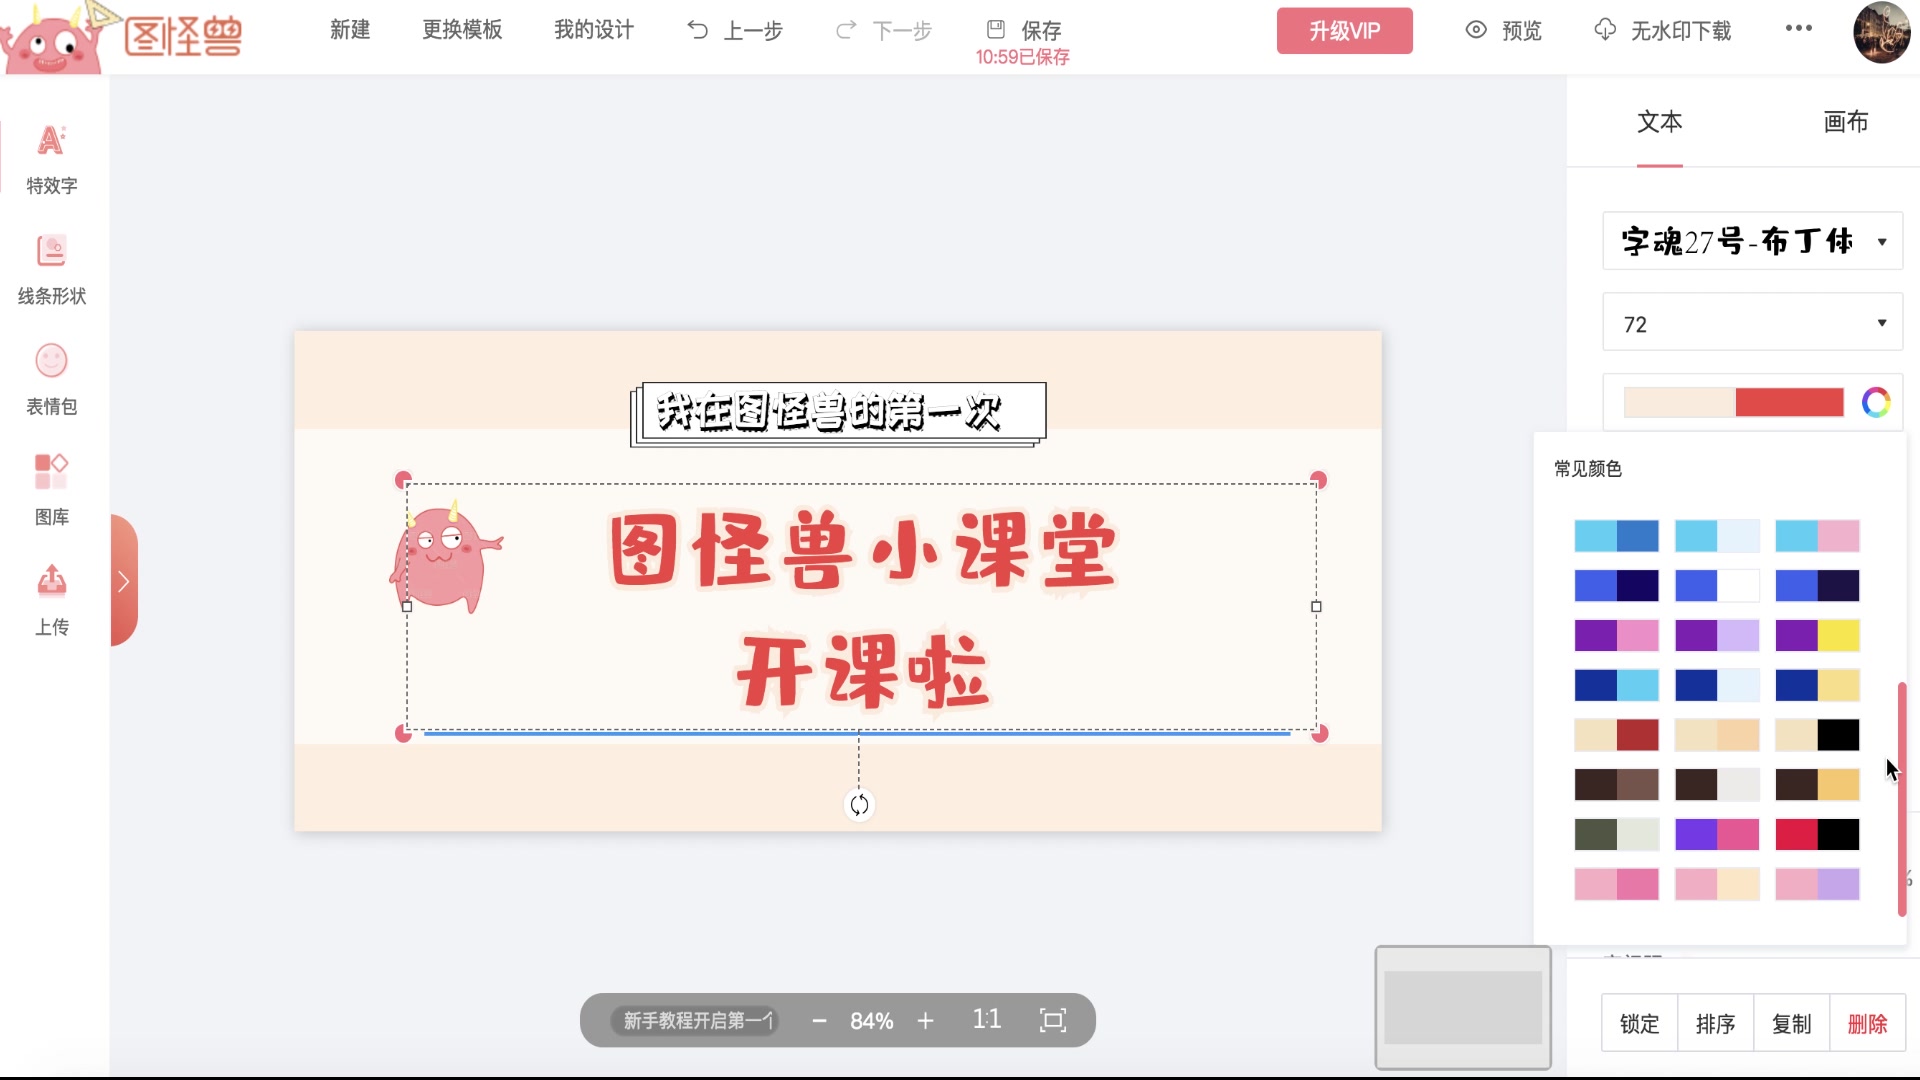1920x1080 pixels.
Task: Click the 无水印下载 cloud download icon
Action: 1605,30
